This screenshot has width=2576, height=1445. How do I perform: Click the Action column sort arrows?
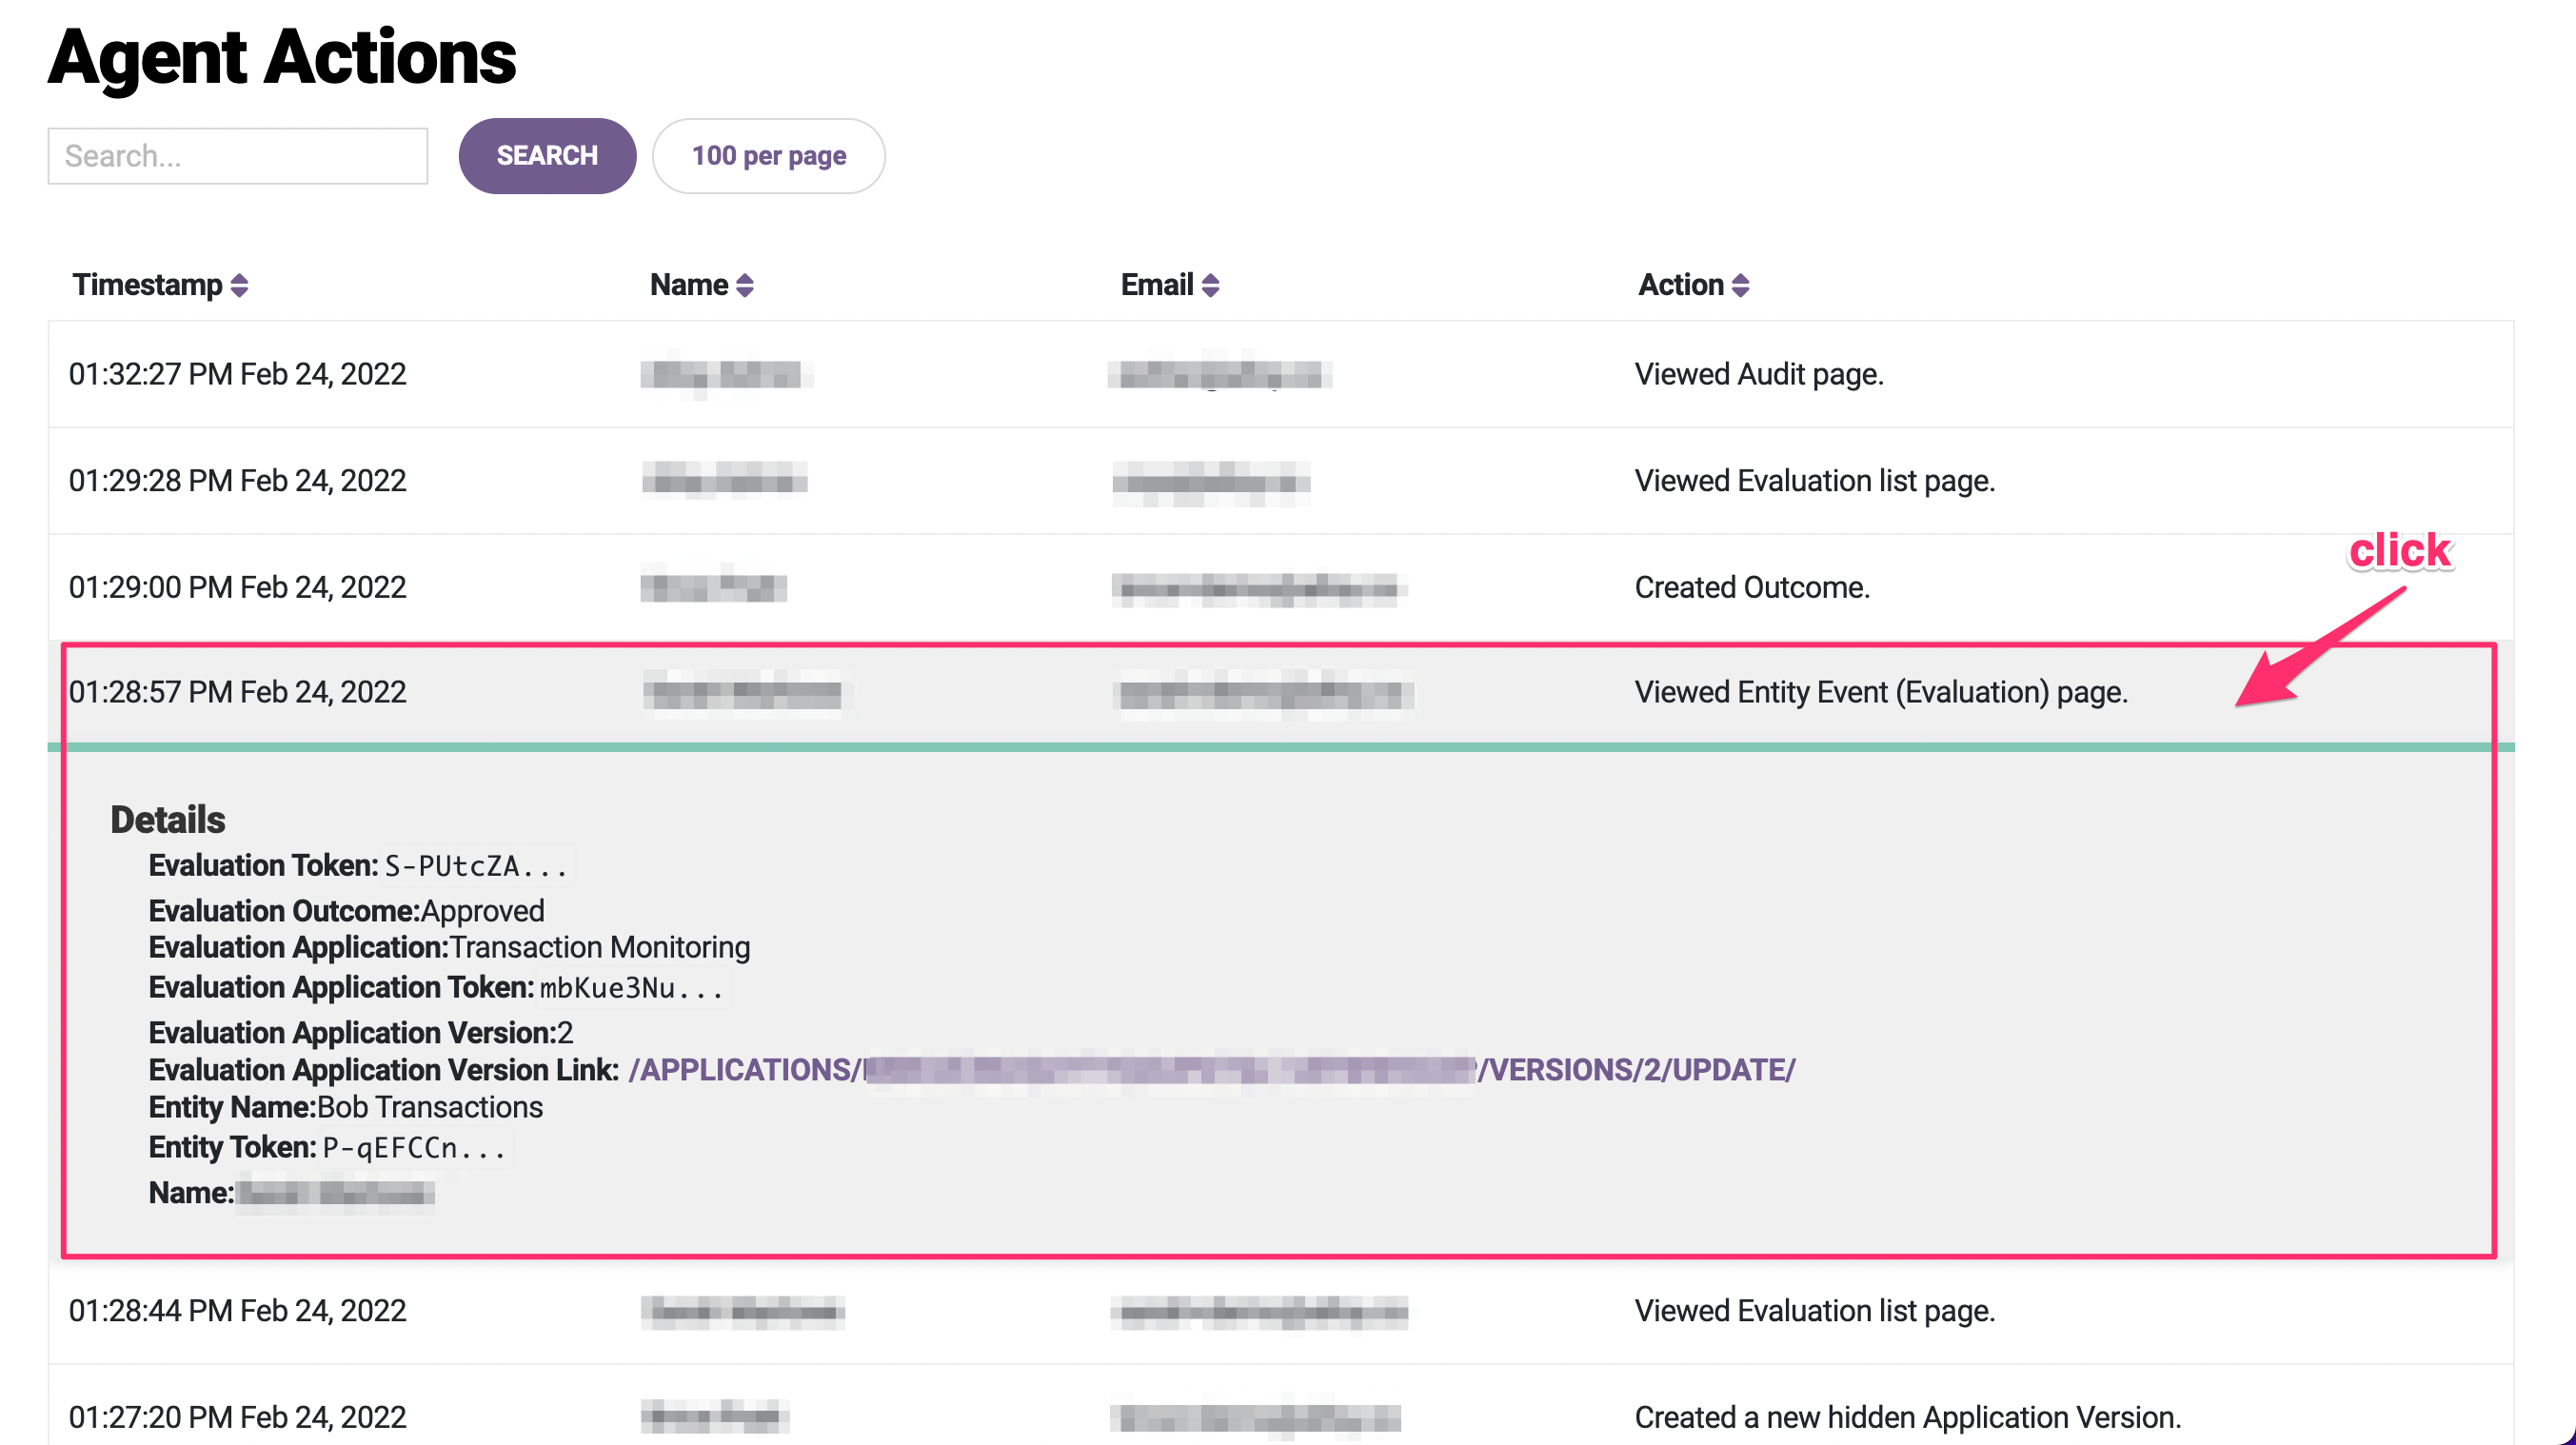(x=1741, y=286)
